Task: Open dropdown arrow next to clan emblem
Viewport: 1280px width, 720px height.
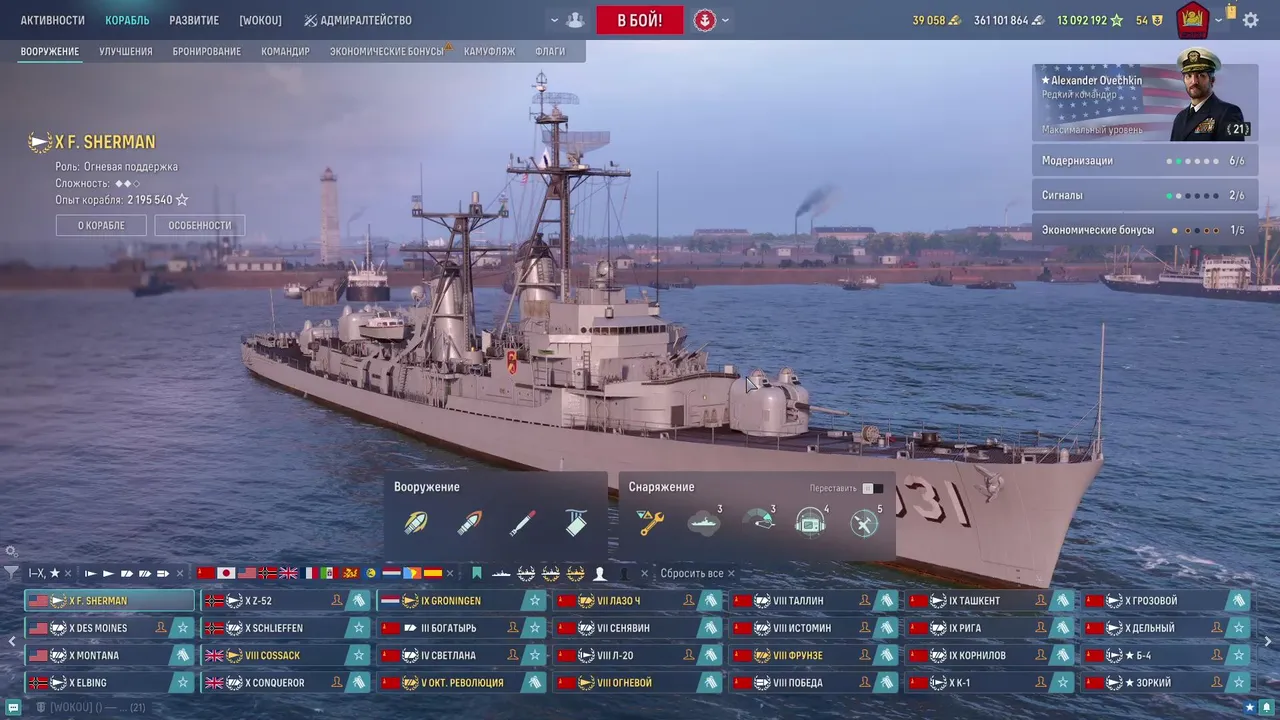Action: 1218,20
